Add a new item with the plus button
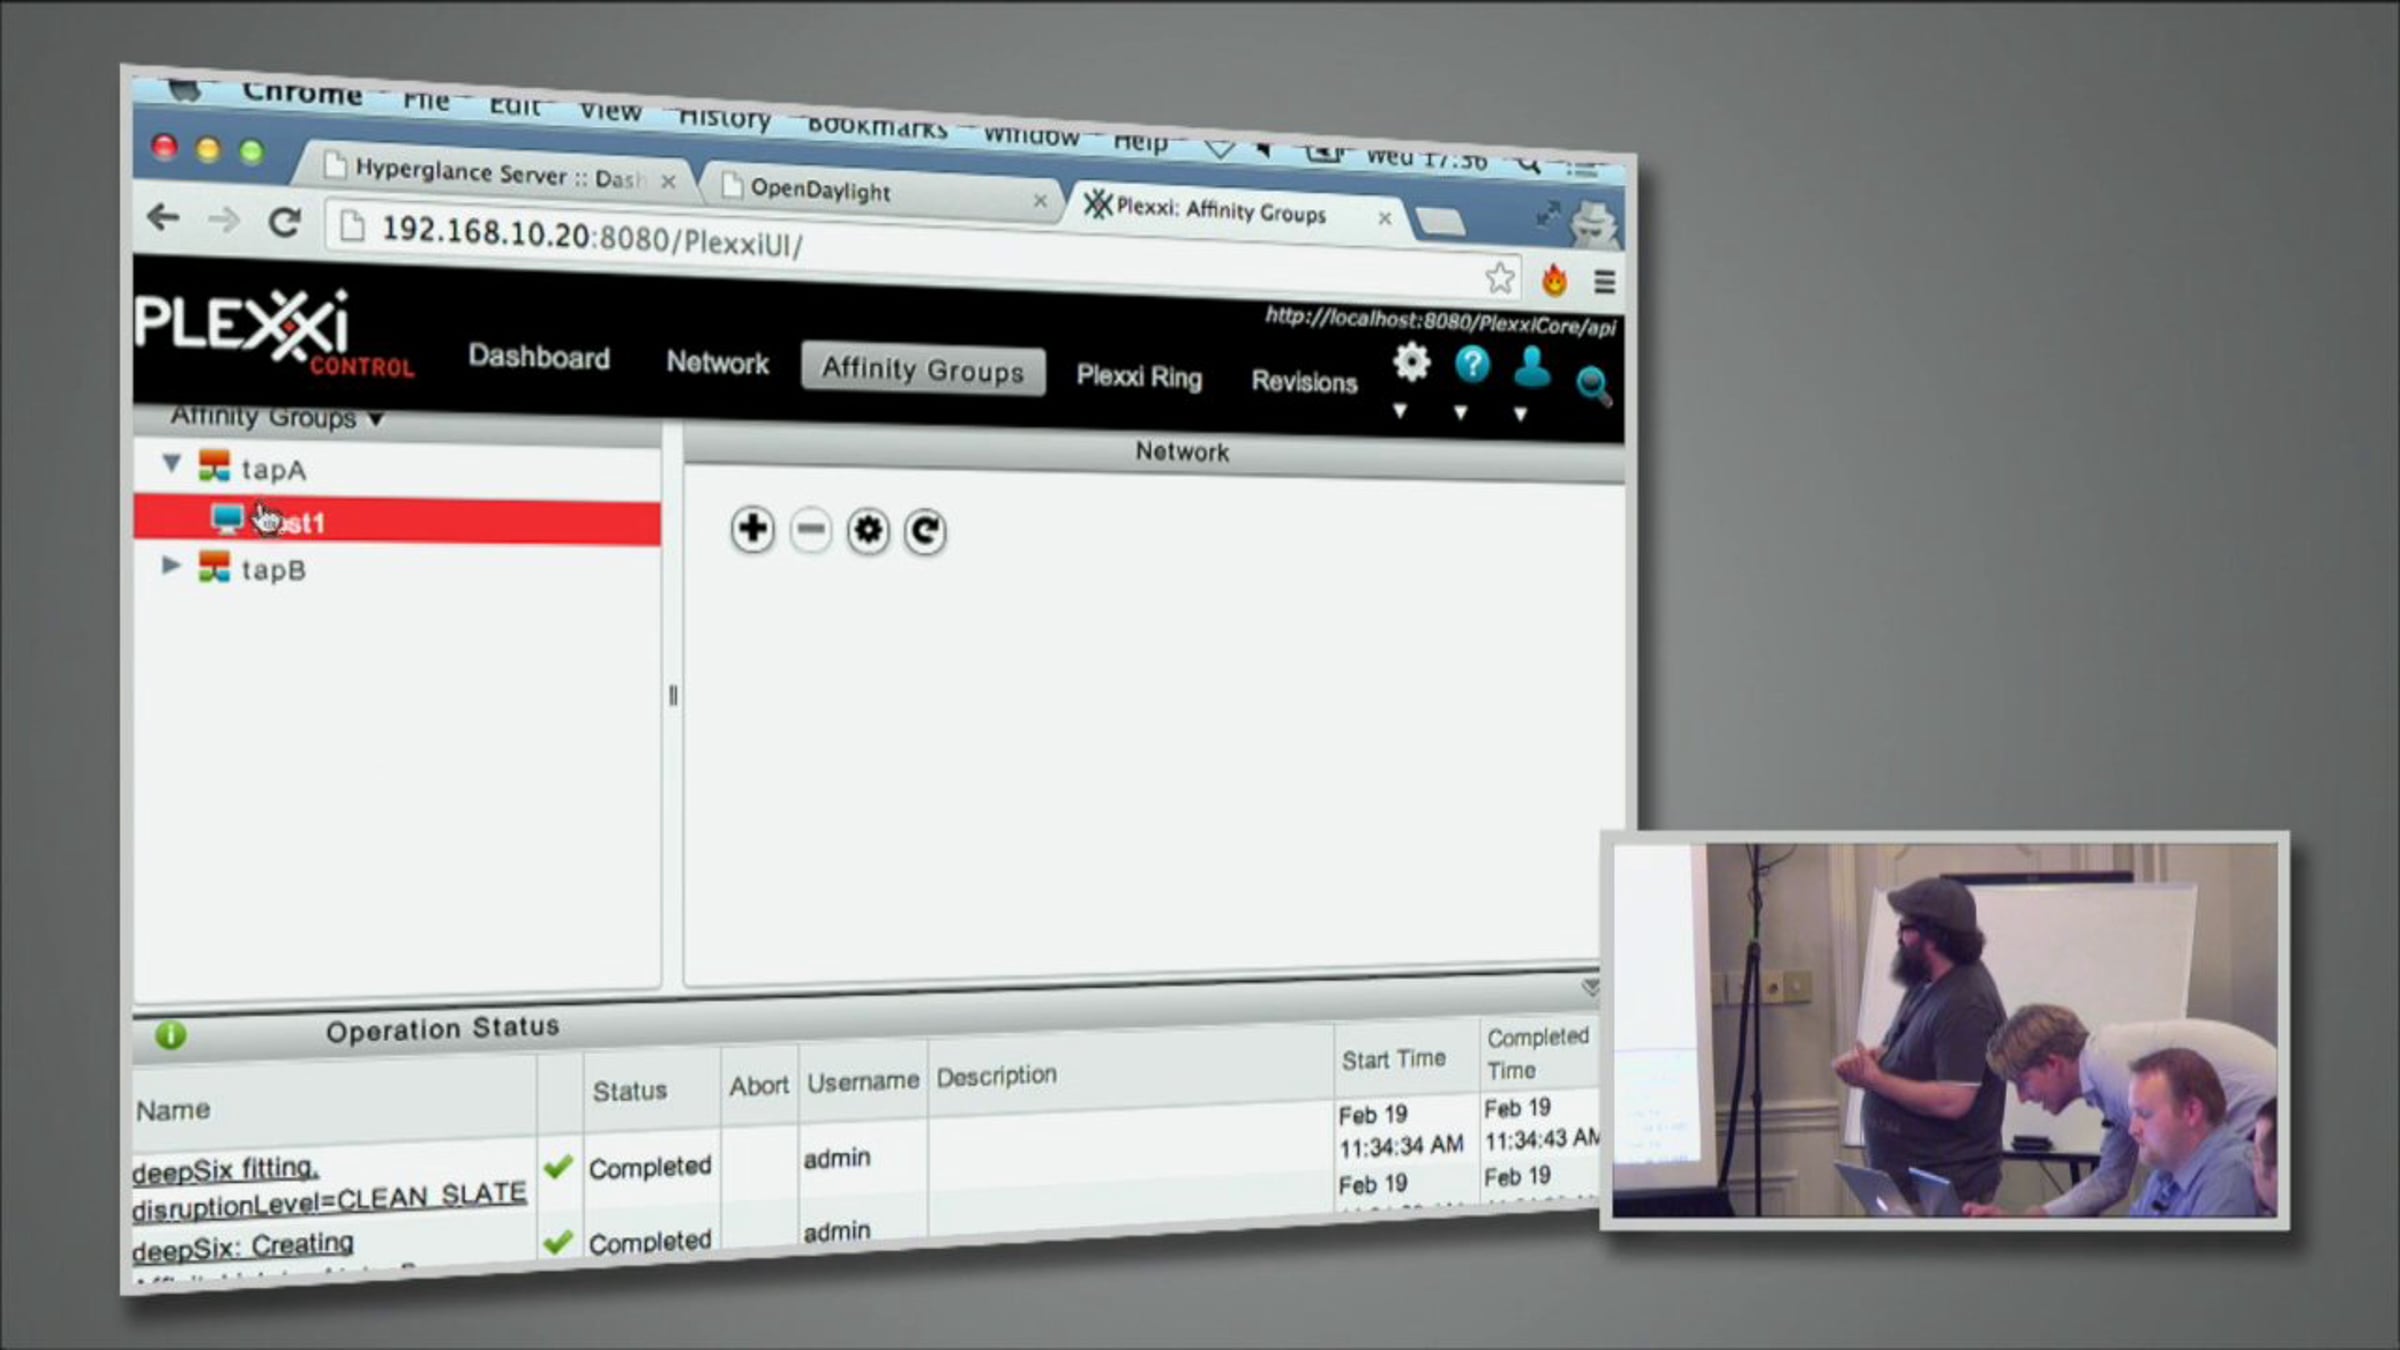2400x1350 pixels. (x=752, y=529)
